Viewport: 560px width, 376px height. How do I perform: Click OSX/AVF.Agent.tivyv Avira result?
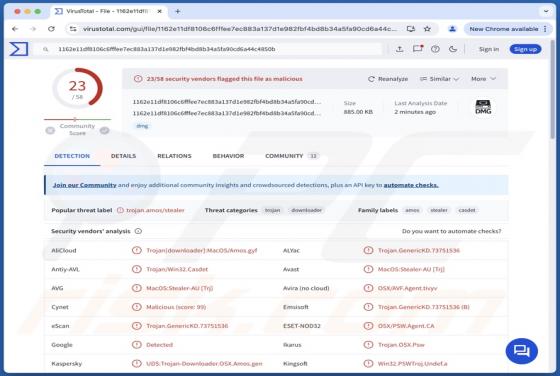coord(408,288)
